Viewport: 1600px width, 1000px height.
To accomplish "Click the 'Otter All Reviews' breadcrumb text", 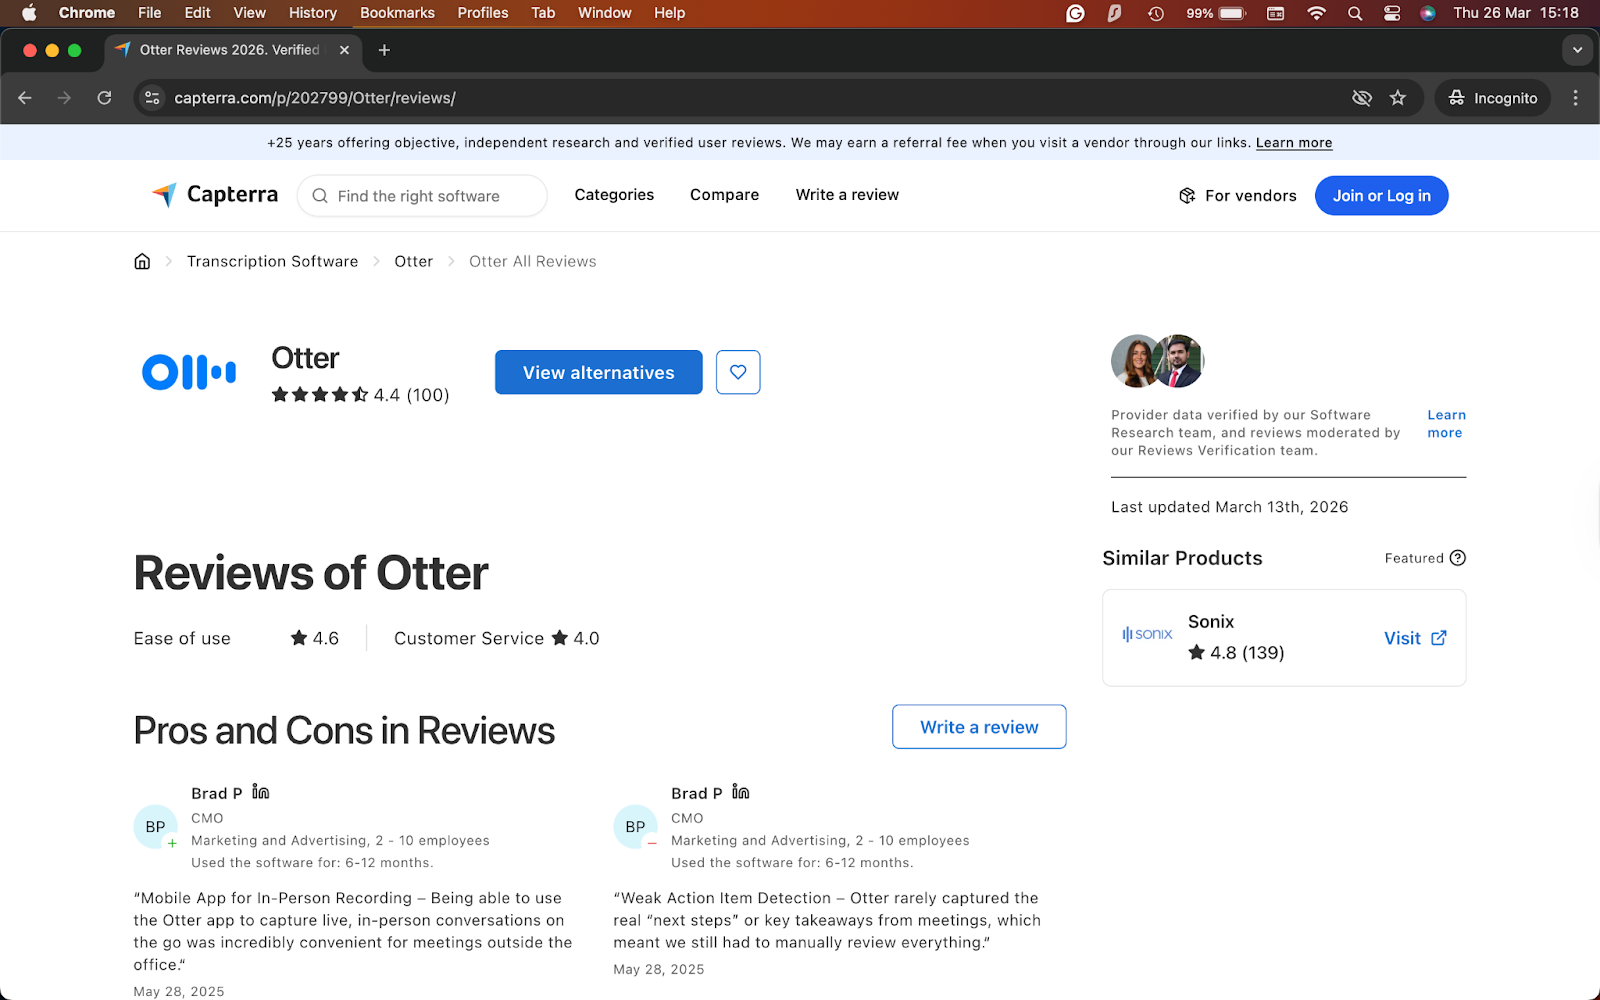I will click(533, 261).
